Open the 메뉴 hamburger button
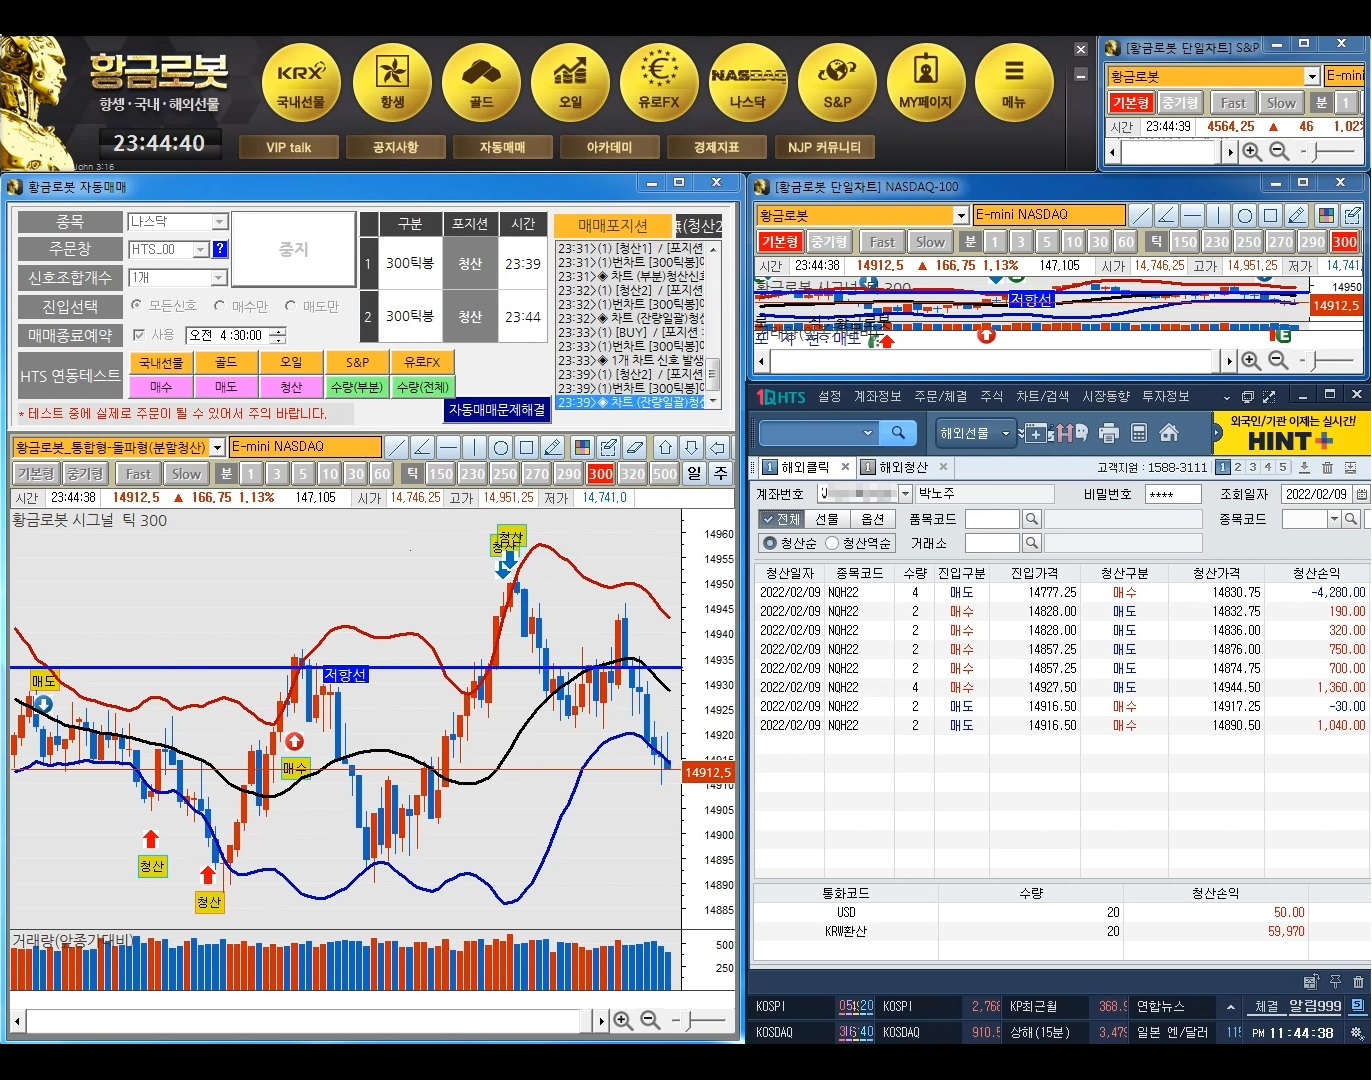The height and width of the screenshot is (1080, 1372). [x=1014, y=83]
